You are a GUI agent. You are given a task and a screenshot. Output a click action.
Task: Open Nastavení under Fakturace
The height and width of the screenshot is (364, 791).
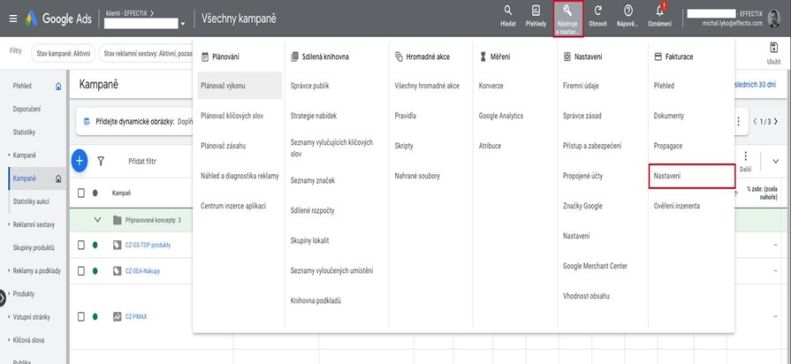click(x=692, y=176)
